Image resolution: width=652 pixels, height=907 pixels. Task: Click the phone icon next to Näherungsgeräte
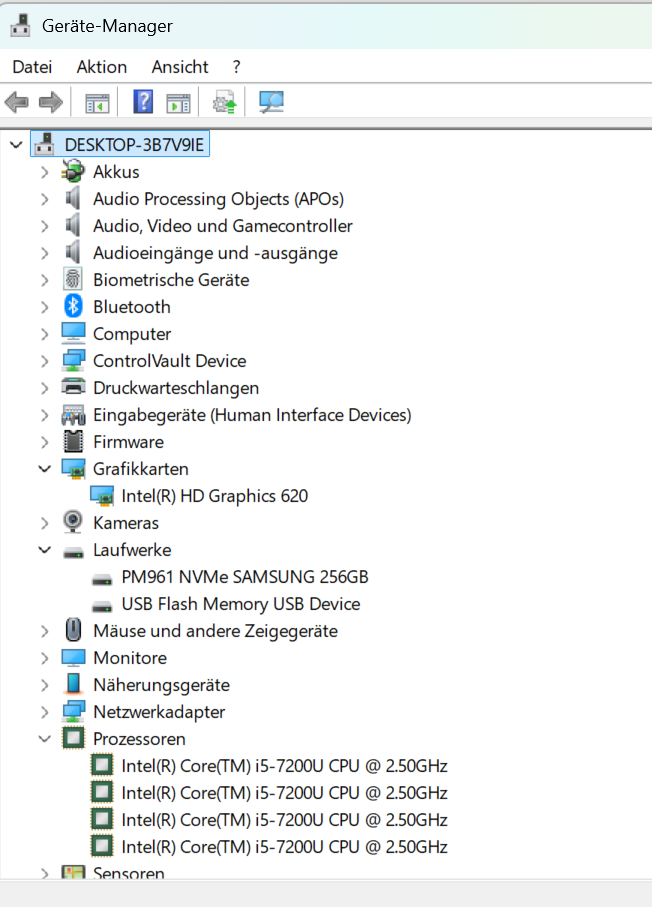click(x=73, y=684)
